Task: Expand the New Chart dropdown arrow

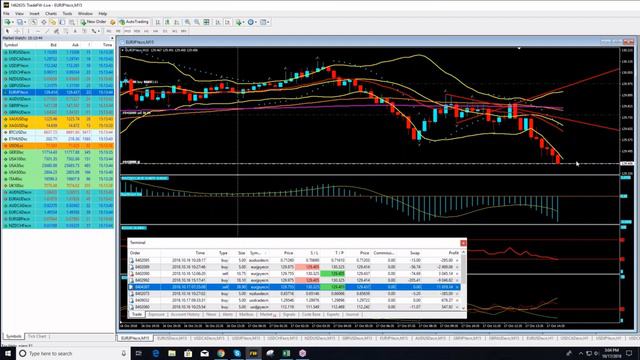Action: pyautogui.click(x=13, y=22)
